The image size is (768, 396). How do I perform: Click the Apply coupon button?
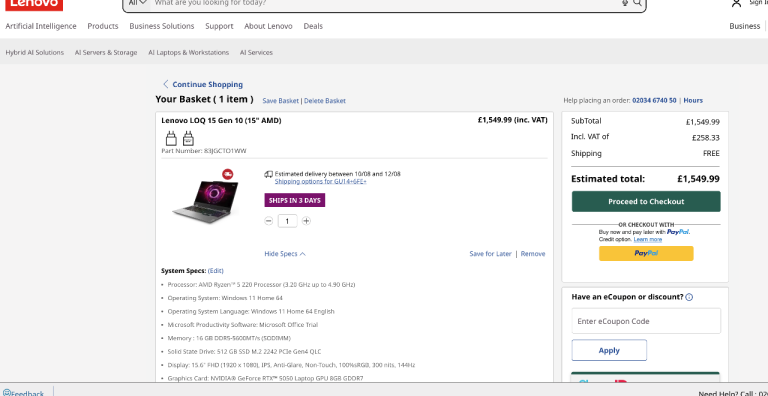[609, 350]
